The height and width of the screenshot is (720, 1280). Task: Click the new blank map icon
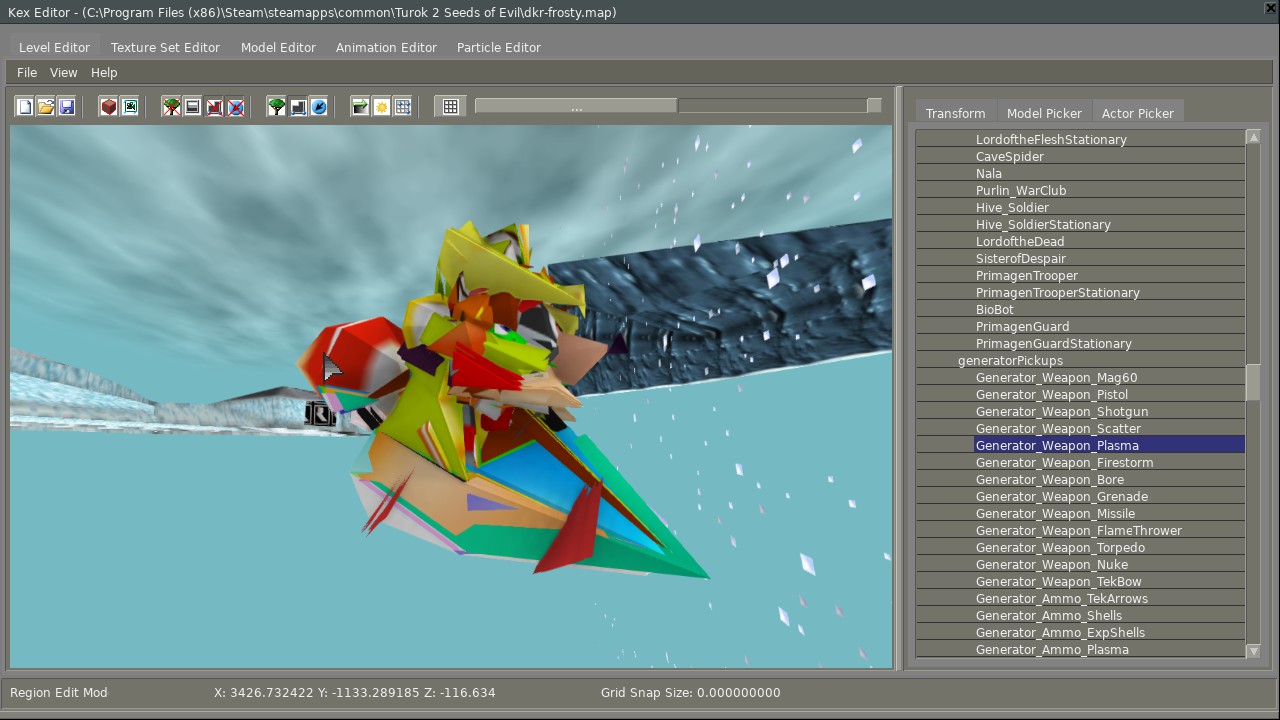point(25,107)
